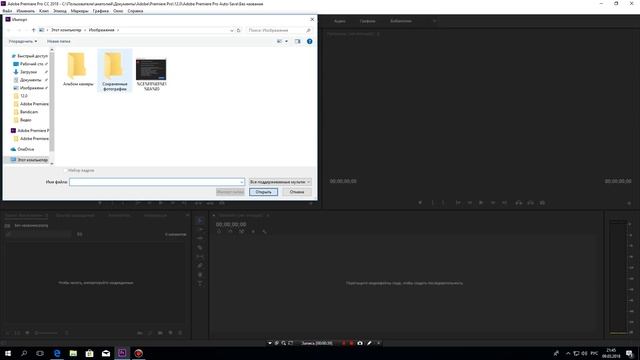Select Bandicam folder in navigation tree
Screen dimensions: 640x360
tap(29, 112)
